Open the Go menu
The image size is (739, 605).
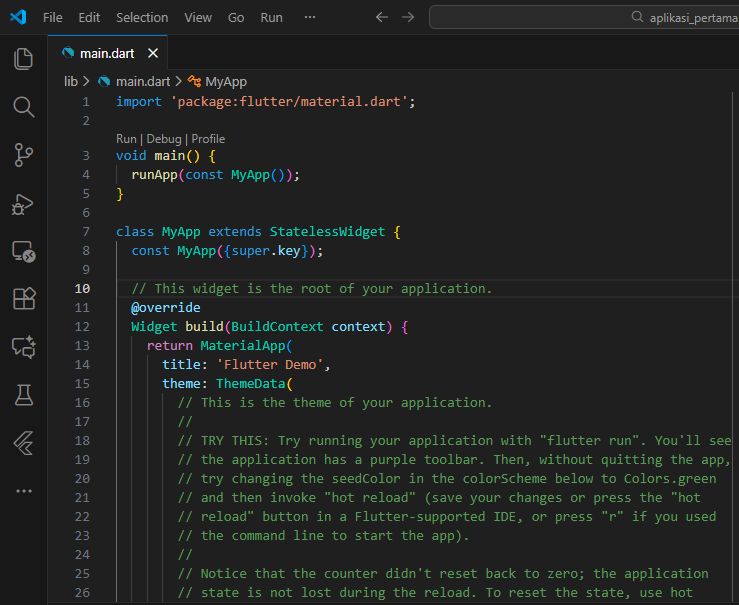tap(236, 17)
